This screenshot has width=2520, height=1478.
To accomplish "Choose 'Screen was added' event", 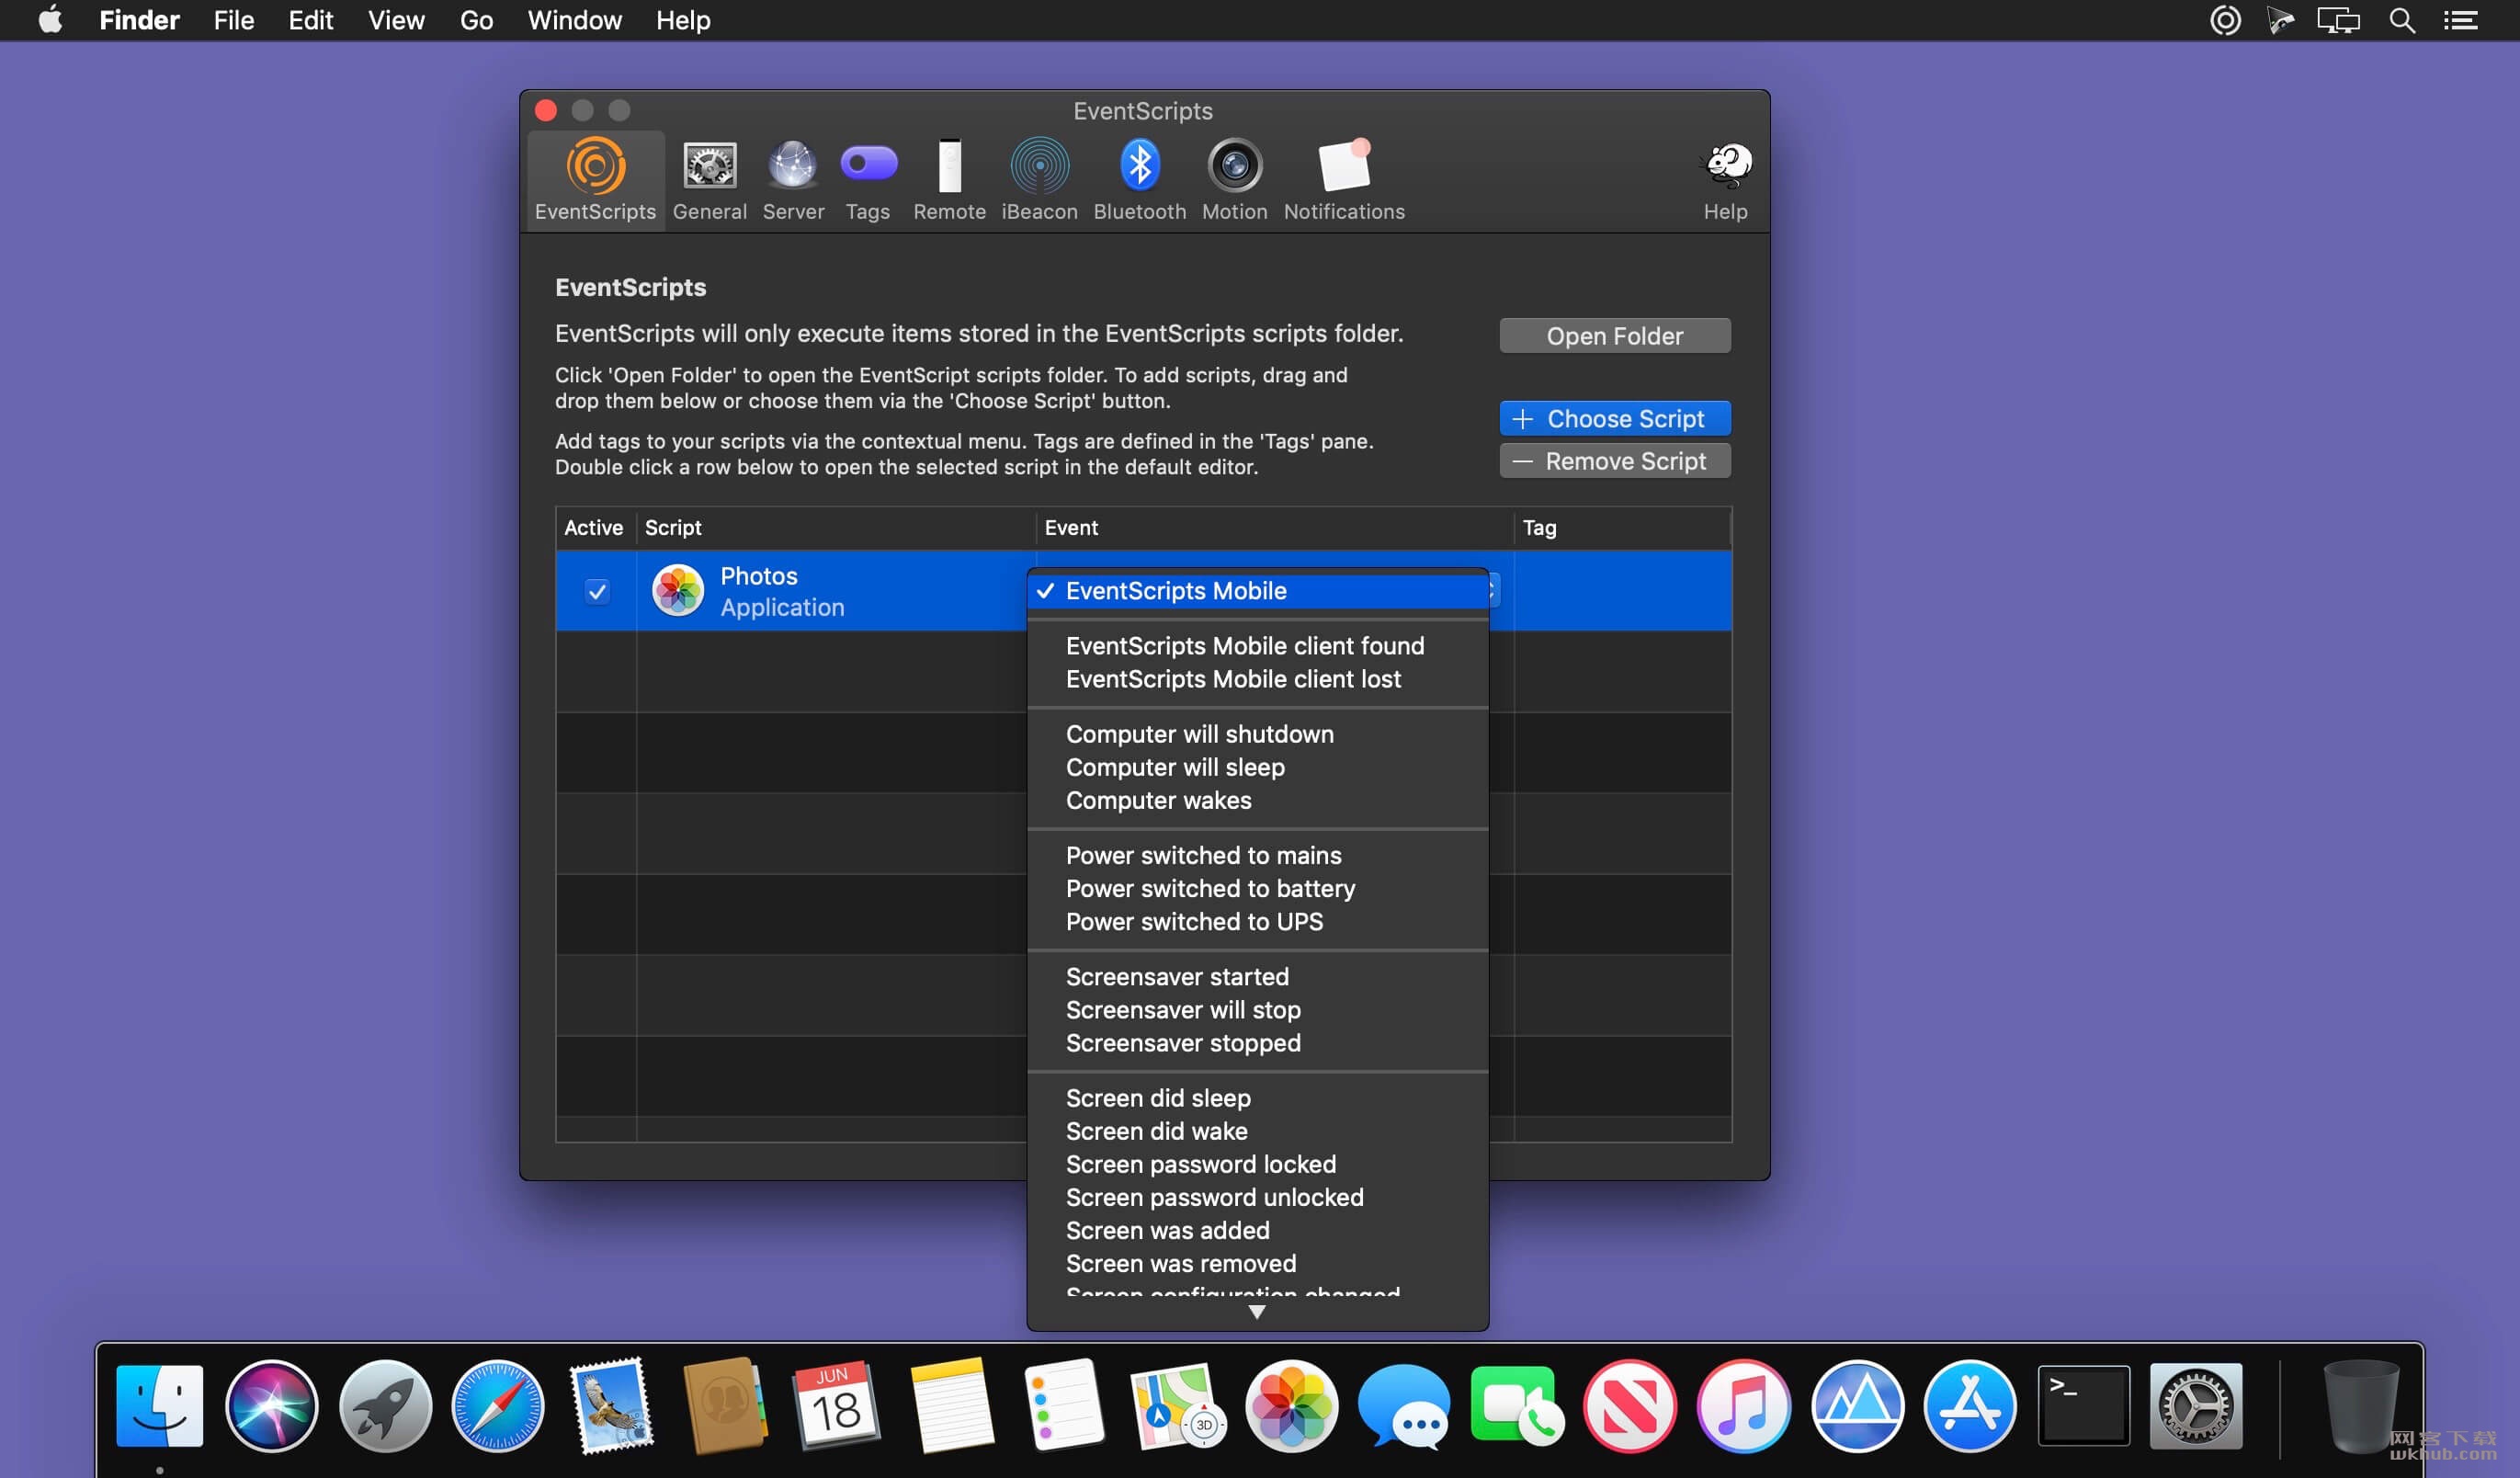I will click(1258, 1229).
